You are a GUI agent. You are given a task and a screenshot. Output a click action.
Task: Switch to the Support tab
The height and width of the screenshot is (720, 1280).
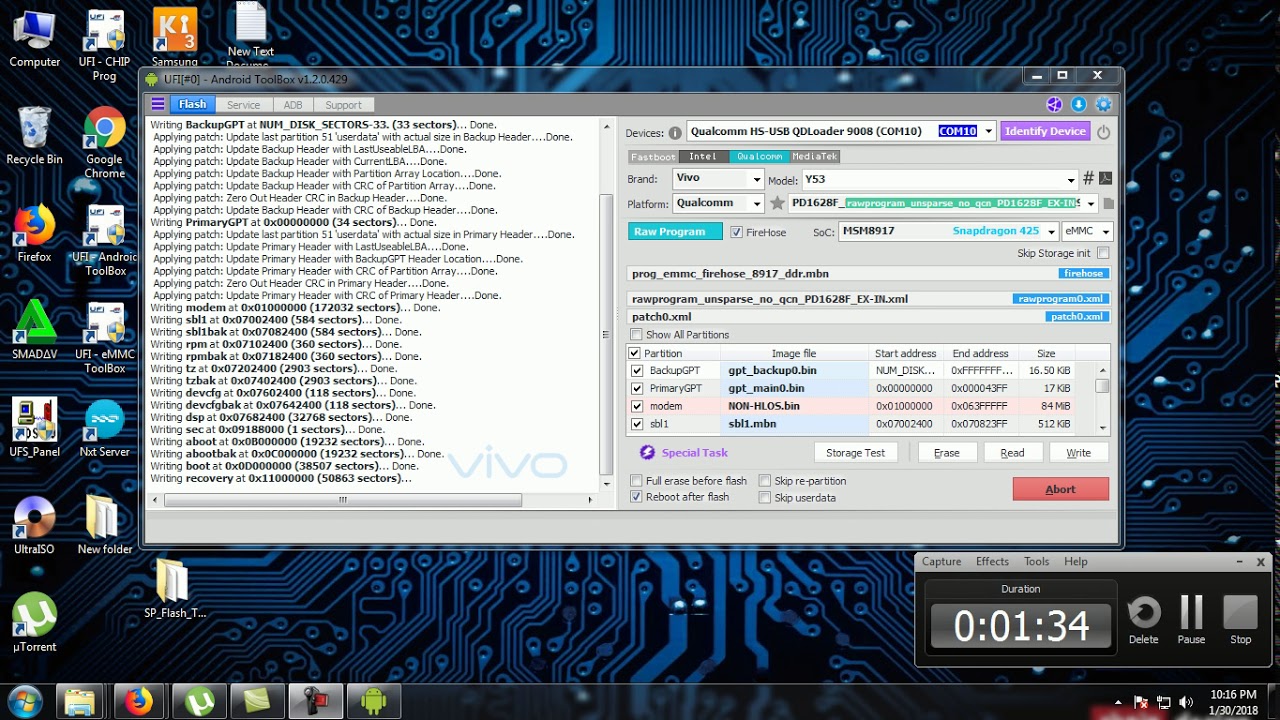click(344, 104)
